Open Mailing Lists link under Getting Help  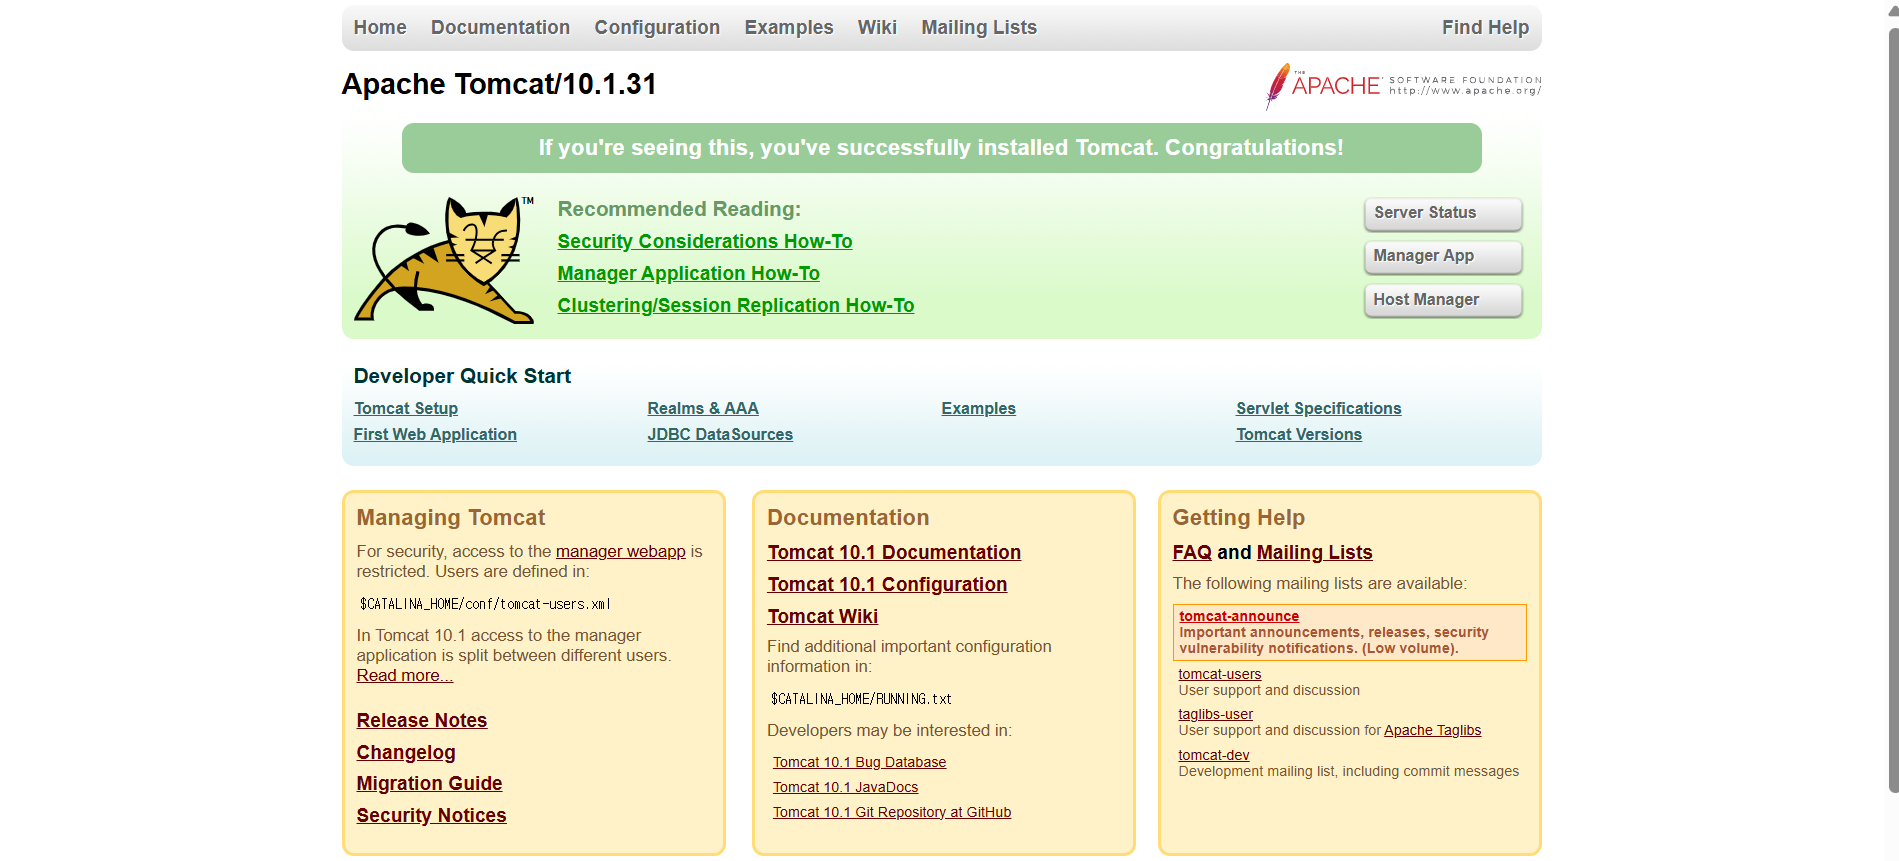(x=1314, y=552)
